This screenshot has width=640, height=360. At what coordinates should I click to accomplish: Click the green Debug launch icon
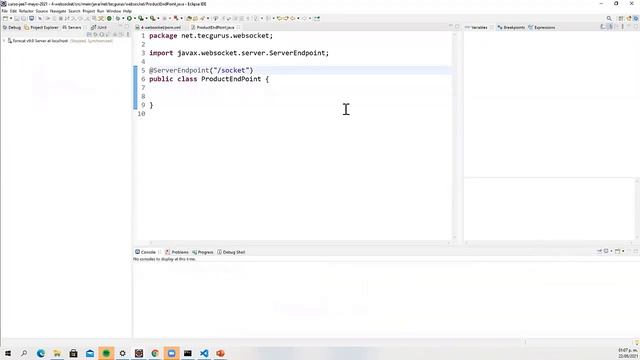click(118, 18)
